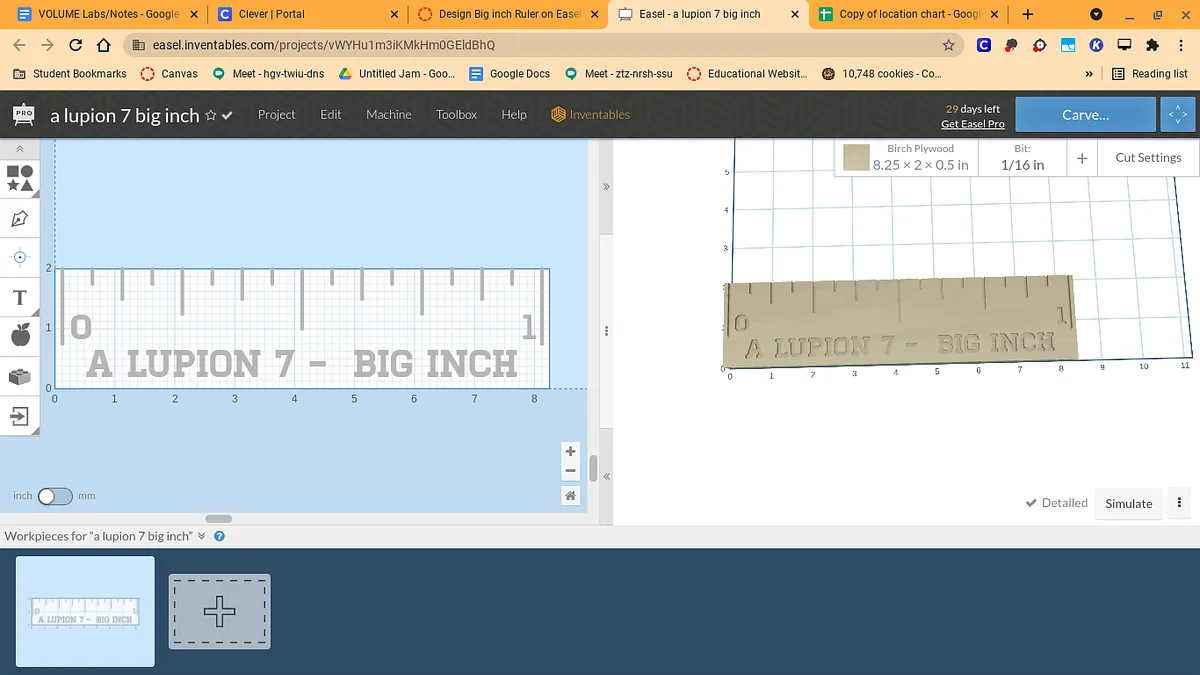This screenshot has height=675, width=1200.
Task: Select the Pen drawing tool
Action: [x=20, y=218]
